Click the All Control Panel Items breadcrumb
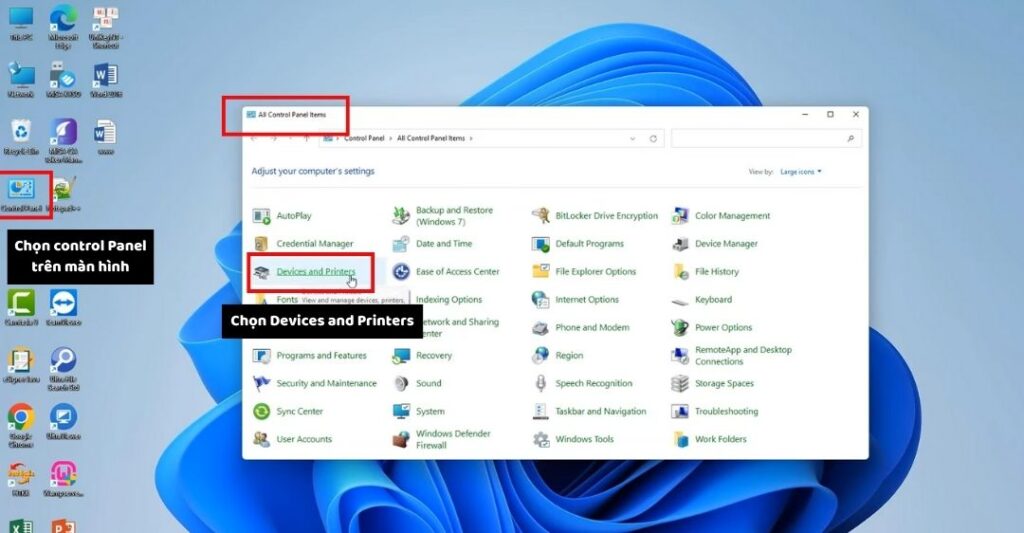This screenshot has width=1024, height=533. 432,139
